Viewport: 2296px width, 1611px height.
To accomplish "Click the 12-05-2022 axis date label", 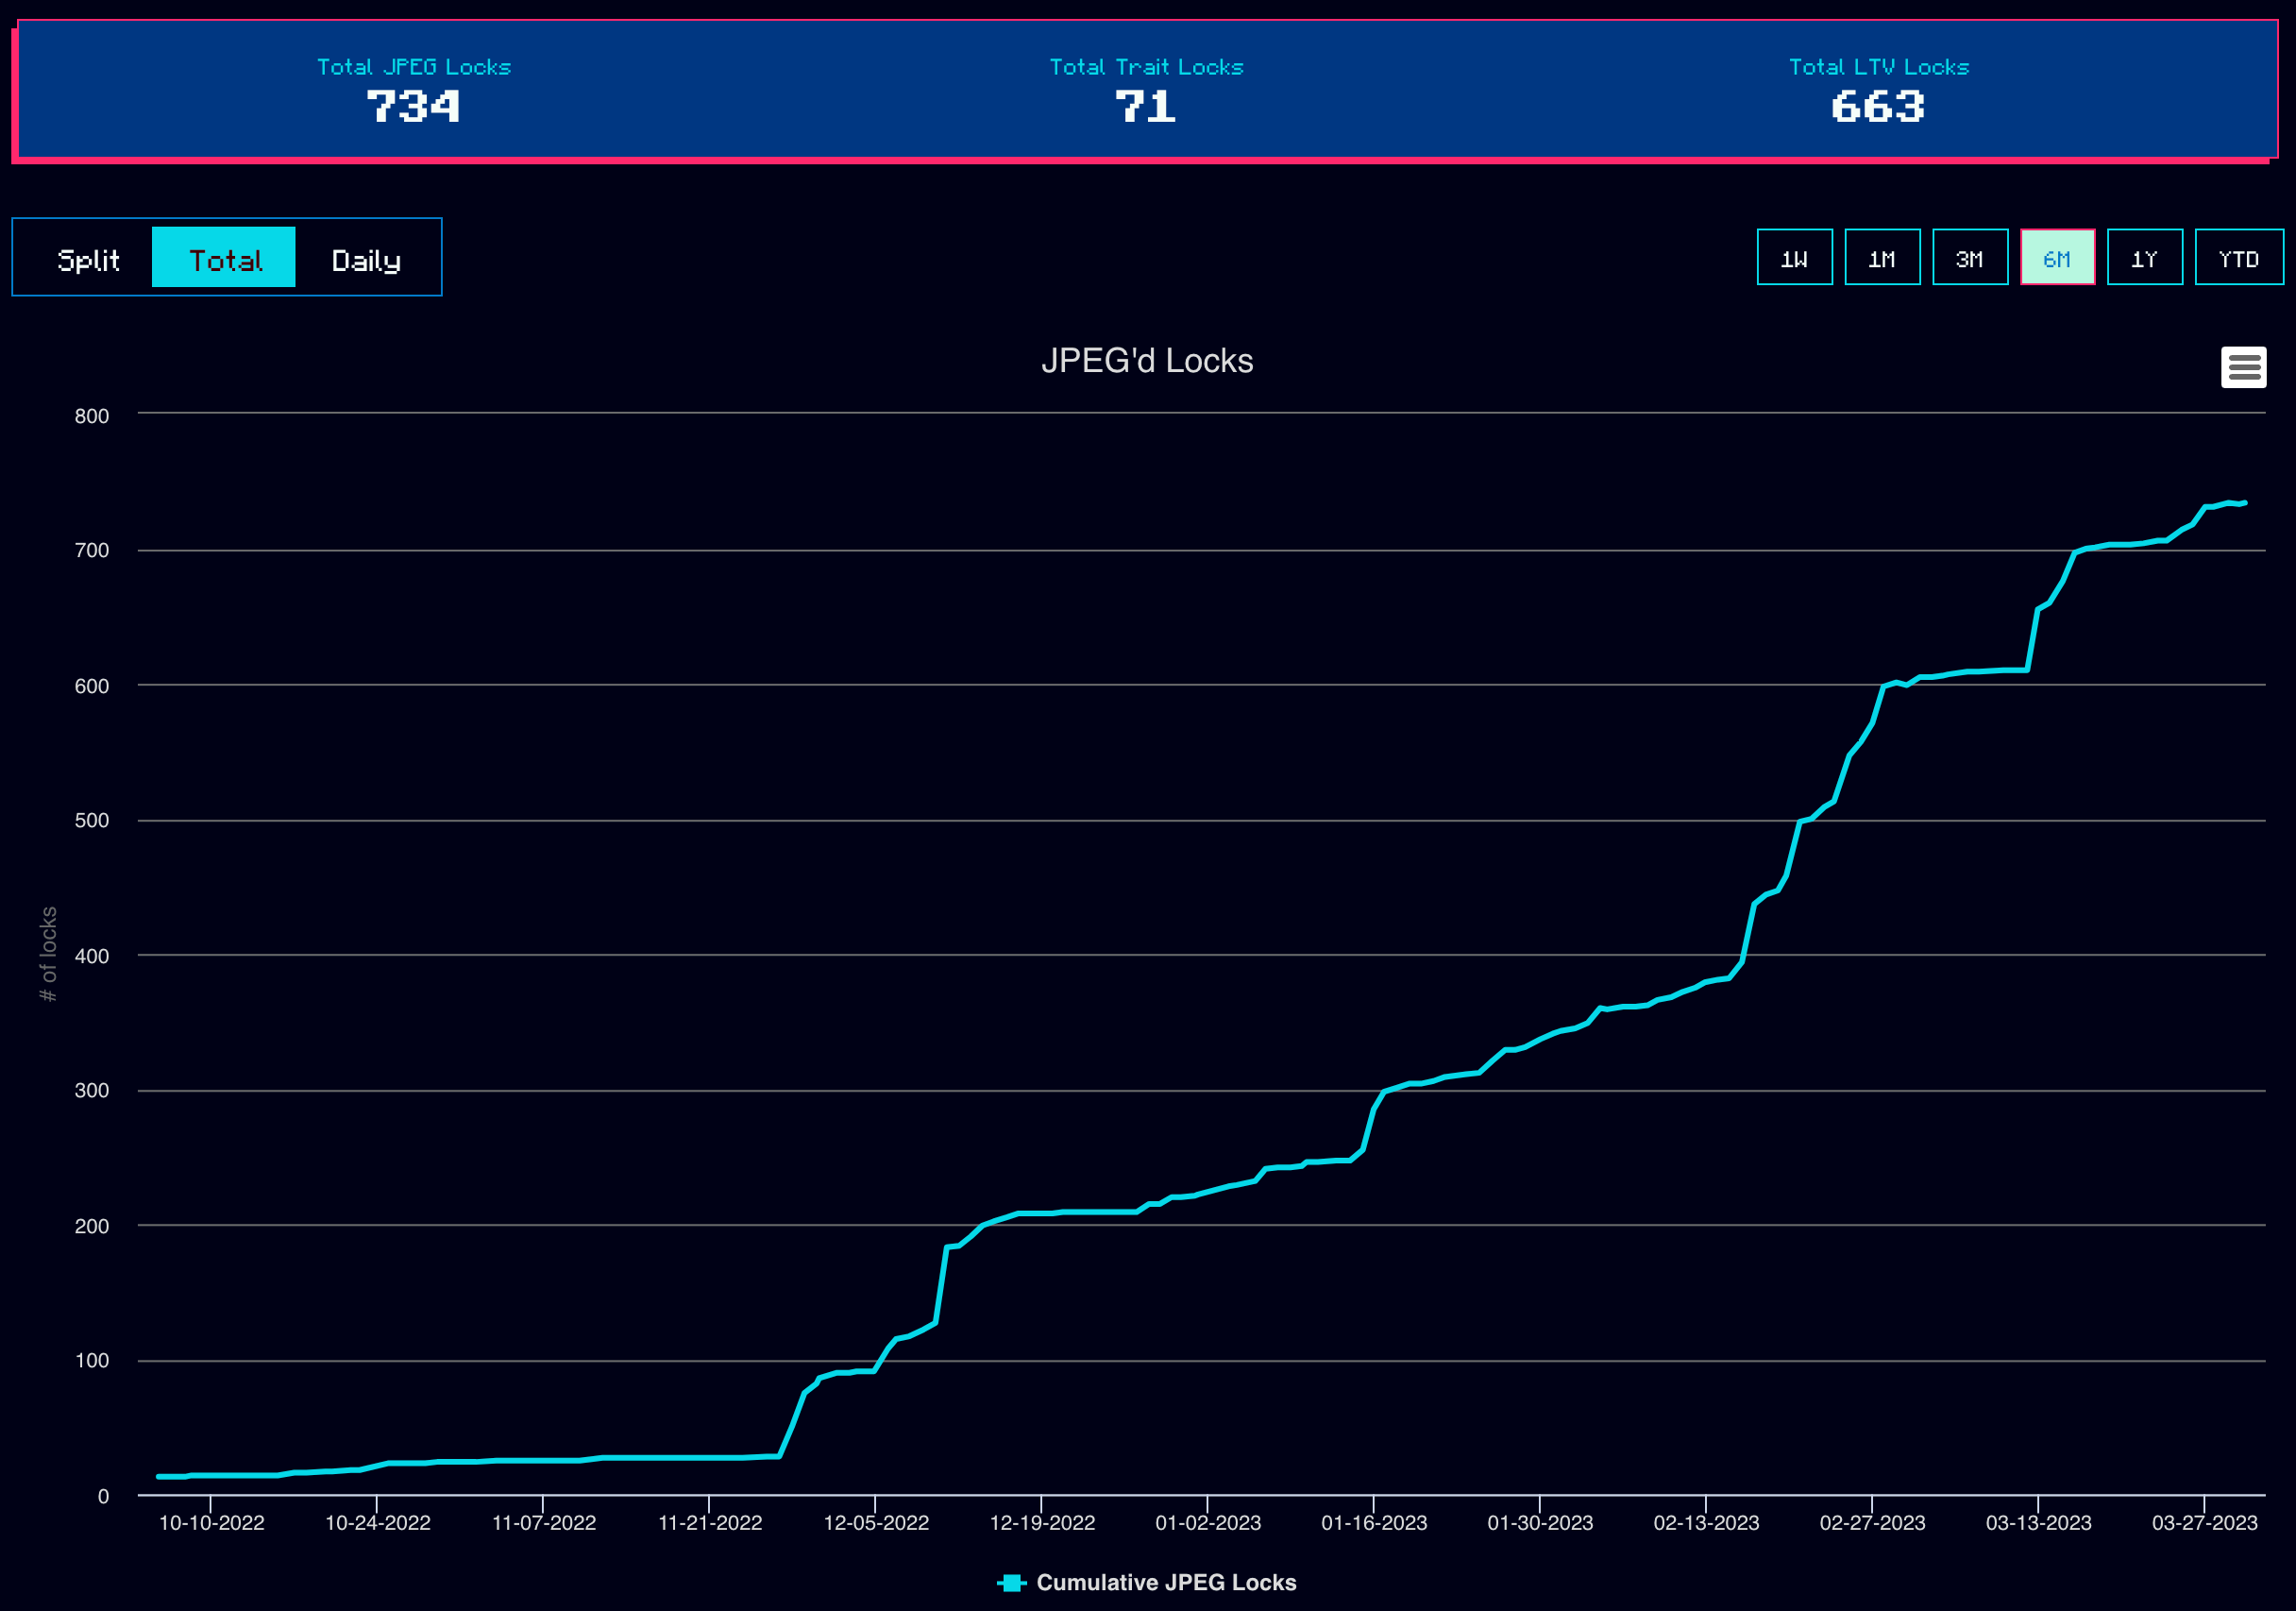I will tap(876, 1522).
